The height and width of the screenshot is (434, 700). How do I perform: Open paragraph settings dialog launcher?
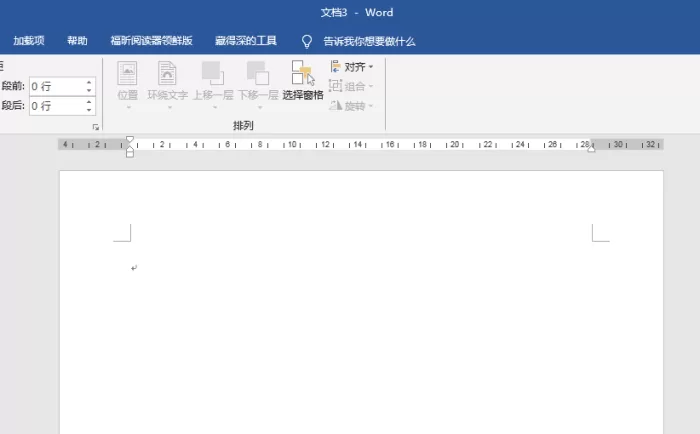(96, 127)
